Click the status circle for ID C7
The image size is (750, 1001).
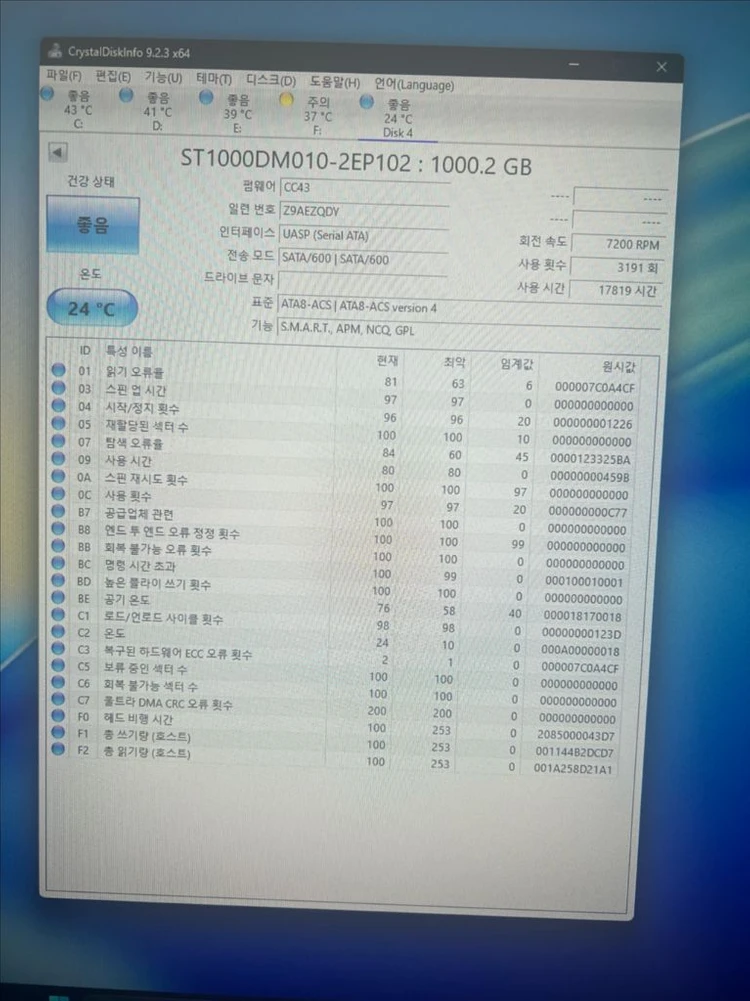tap(58, 699)
